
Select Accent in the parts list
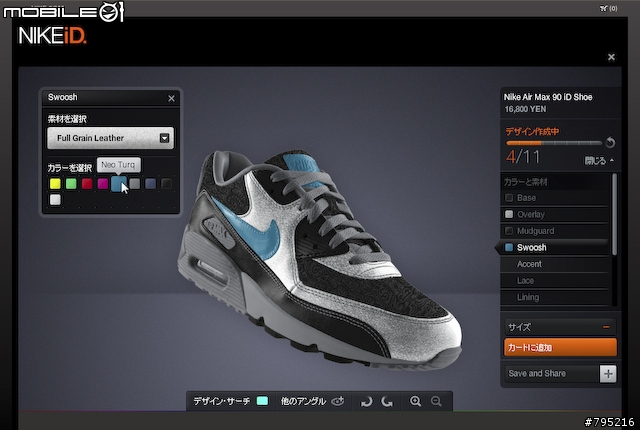(x=555, y=264)
